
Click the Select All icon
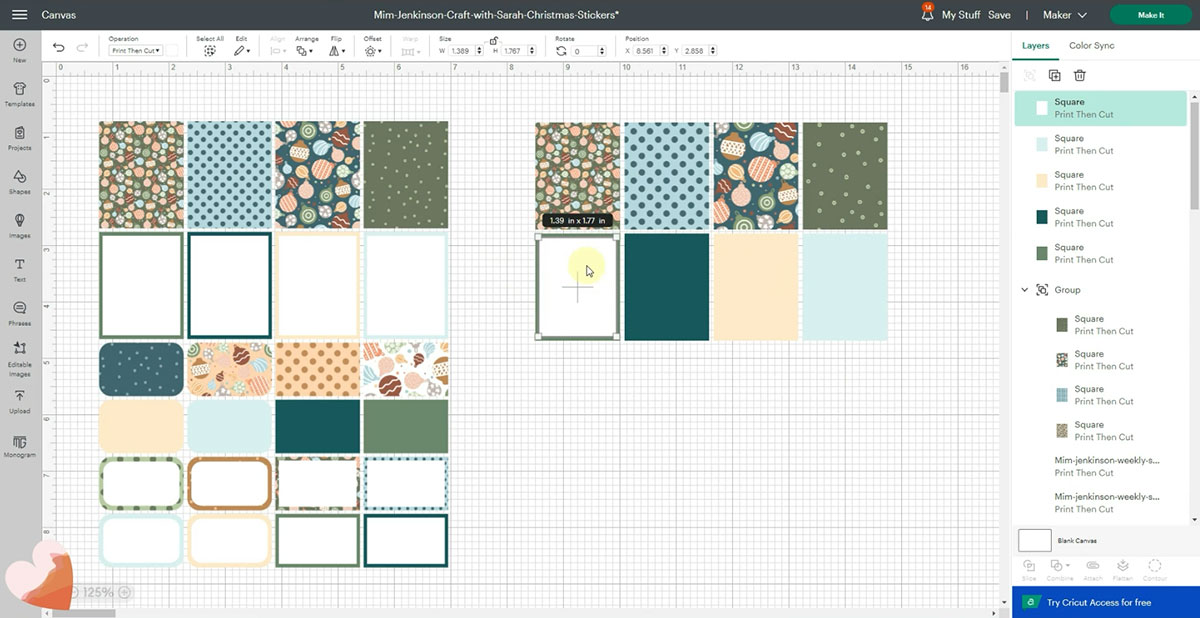210,50
